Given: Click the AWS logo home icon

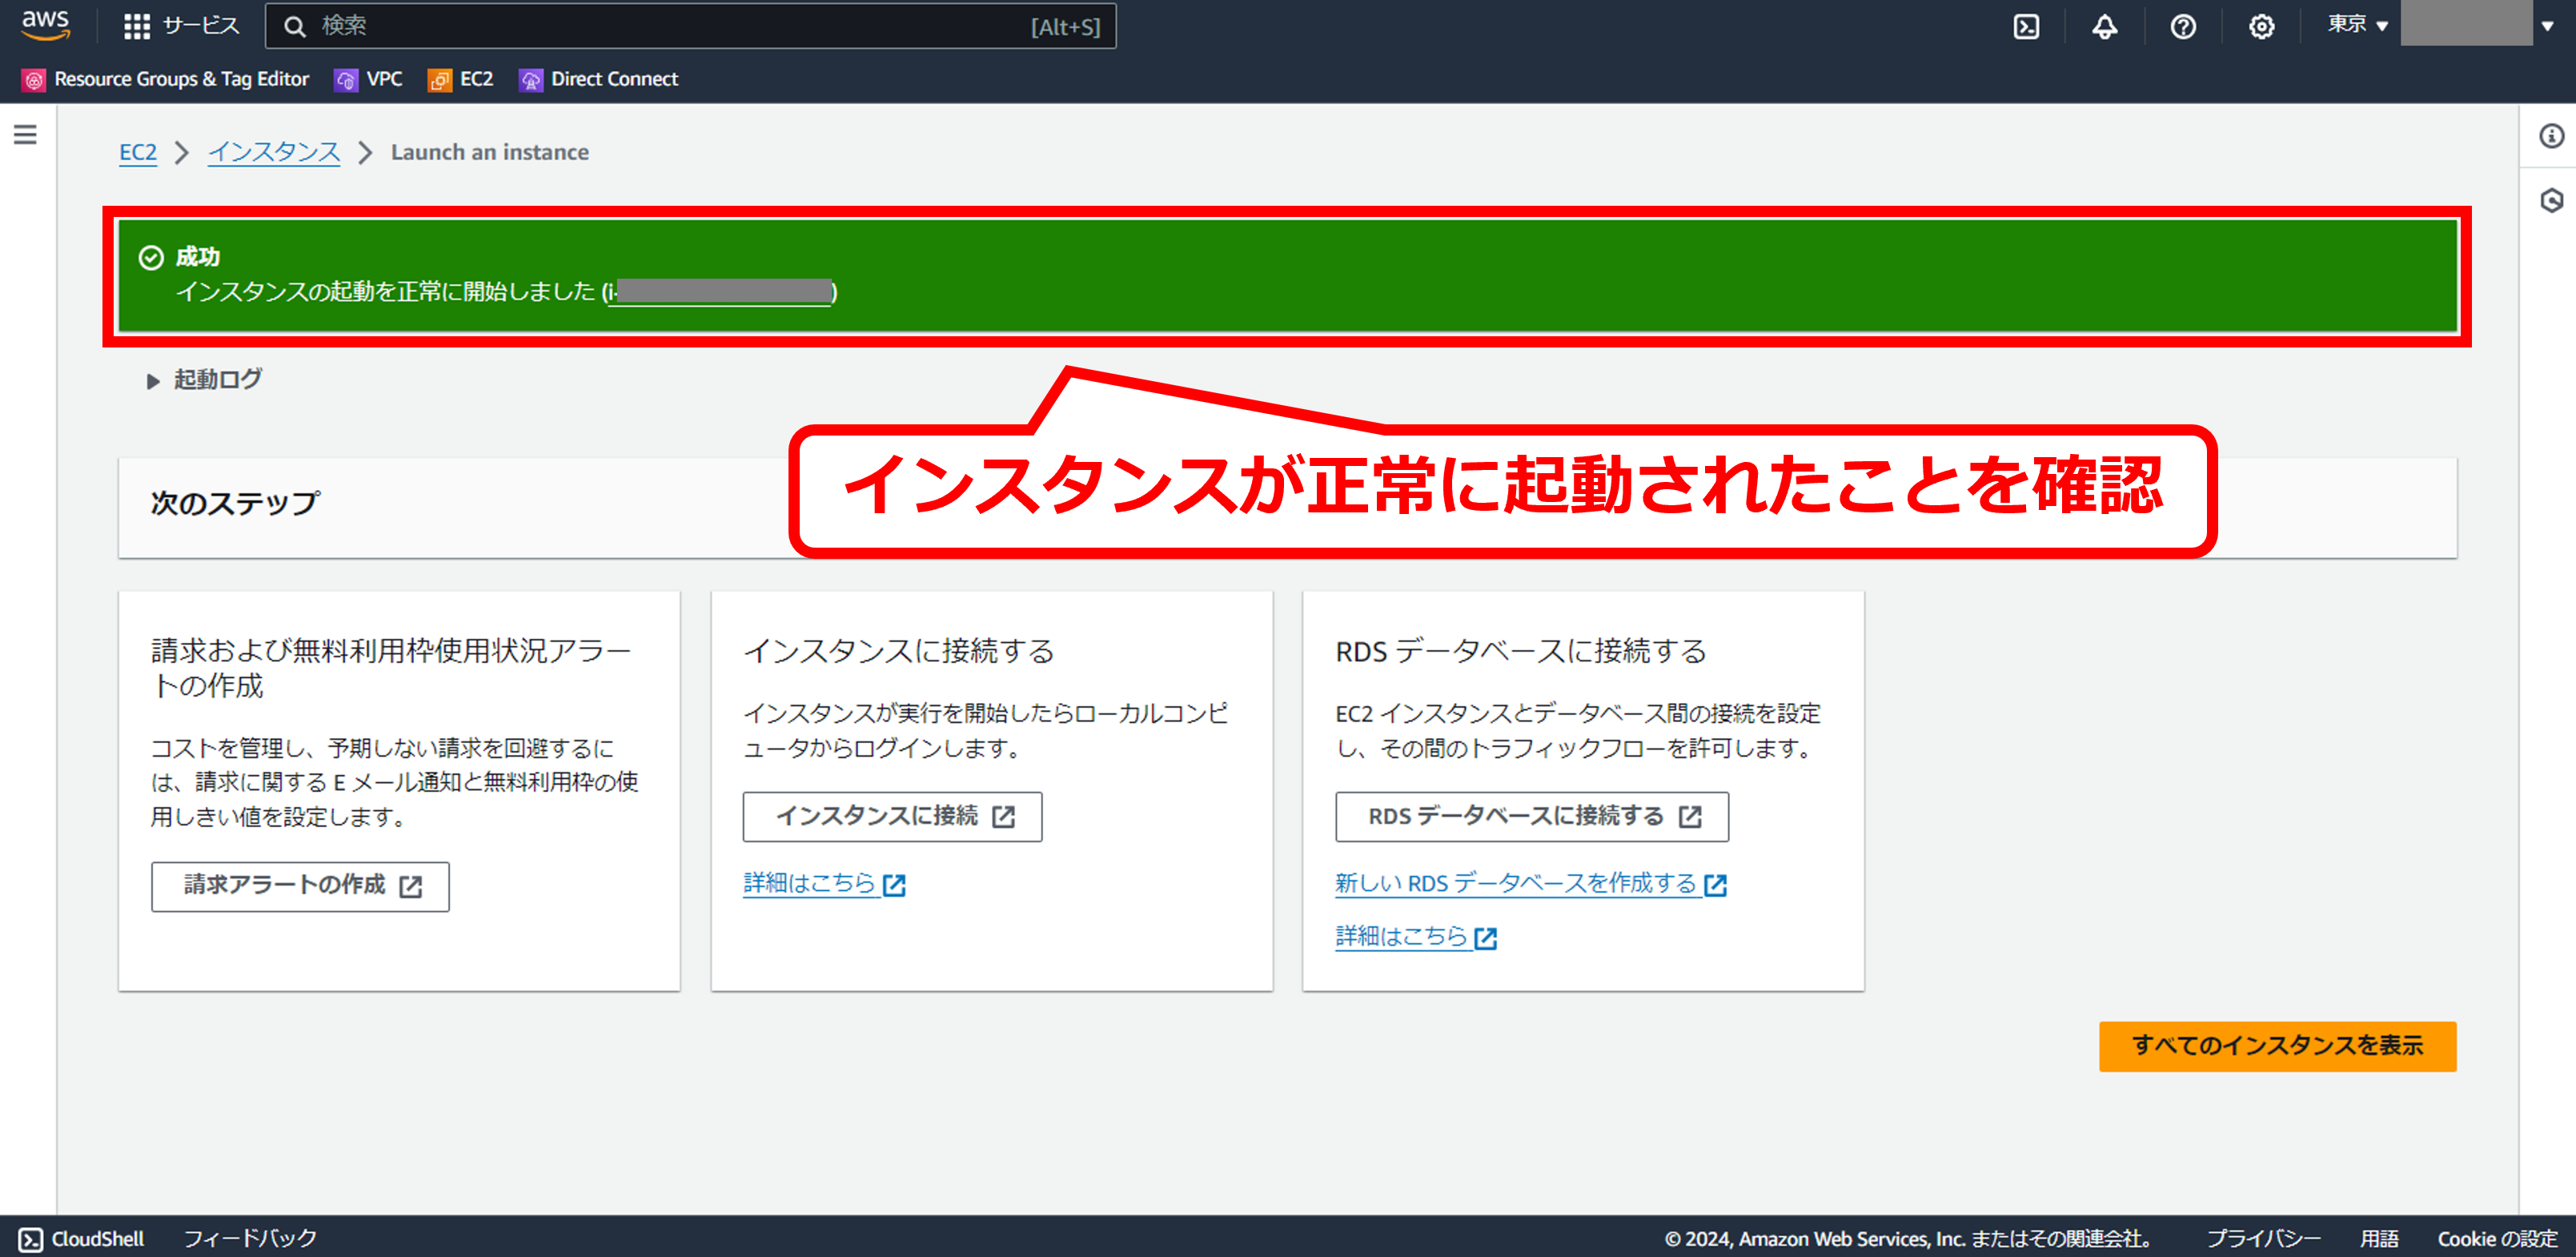Looking at the screenshot, I should 45,24.
